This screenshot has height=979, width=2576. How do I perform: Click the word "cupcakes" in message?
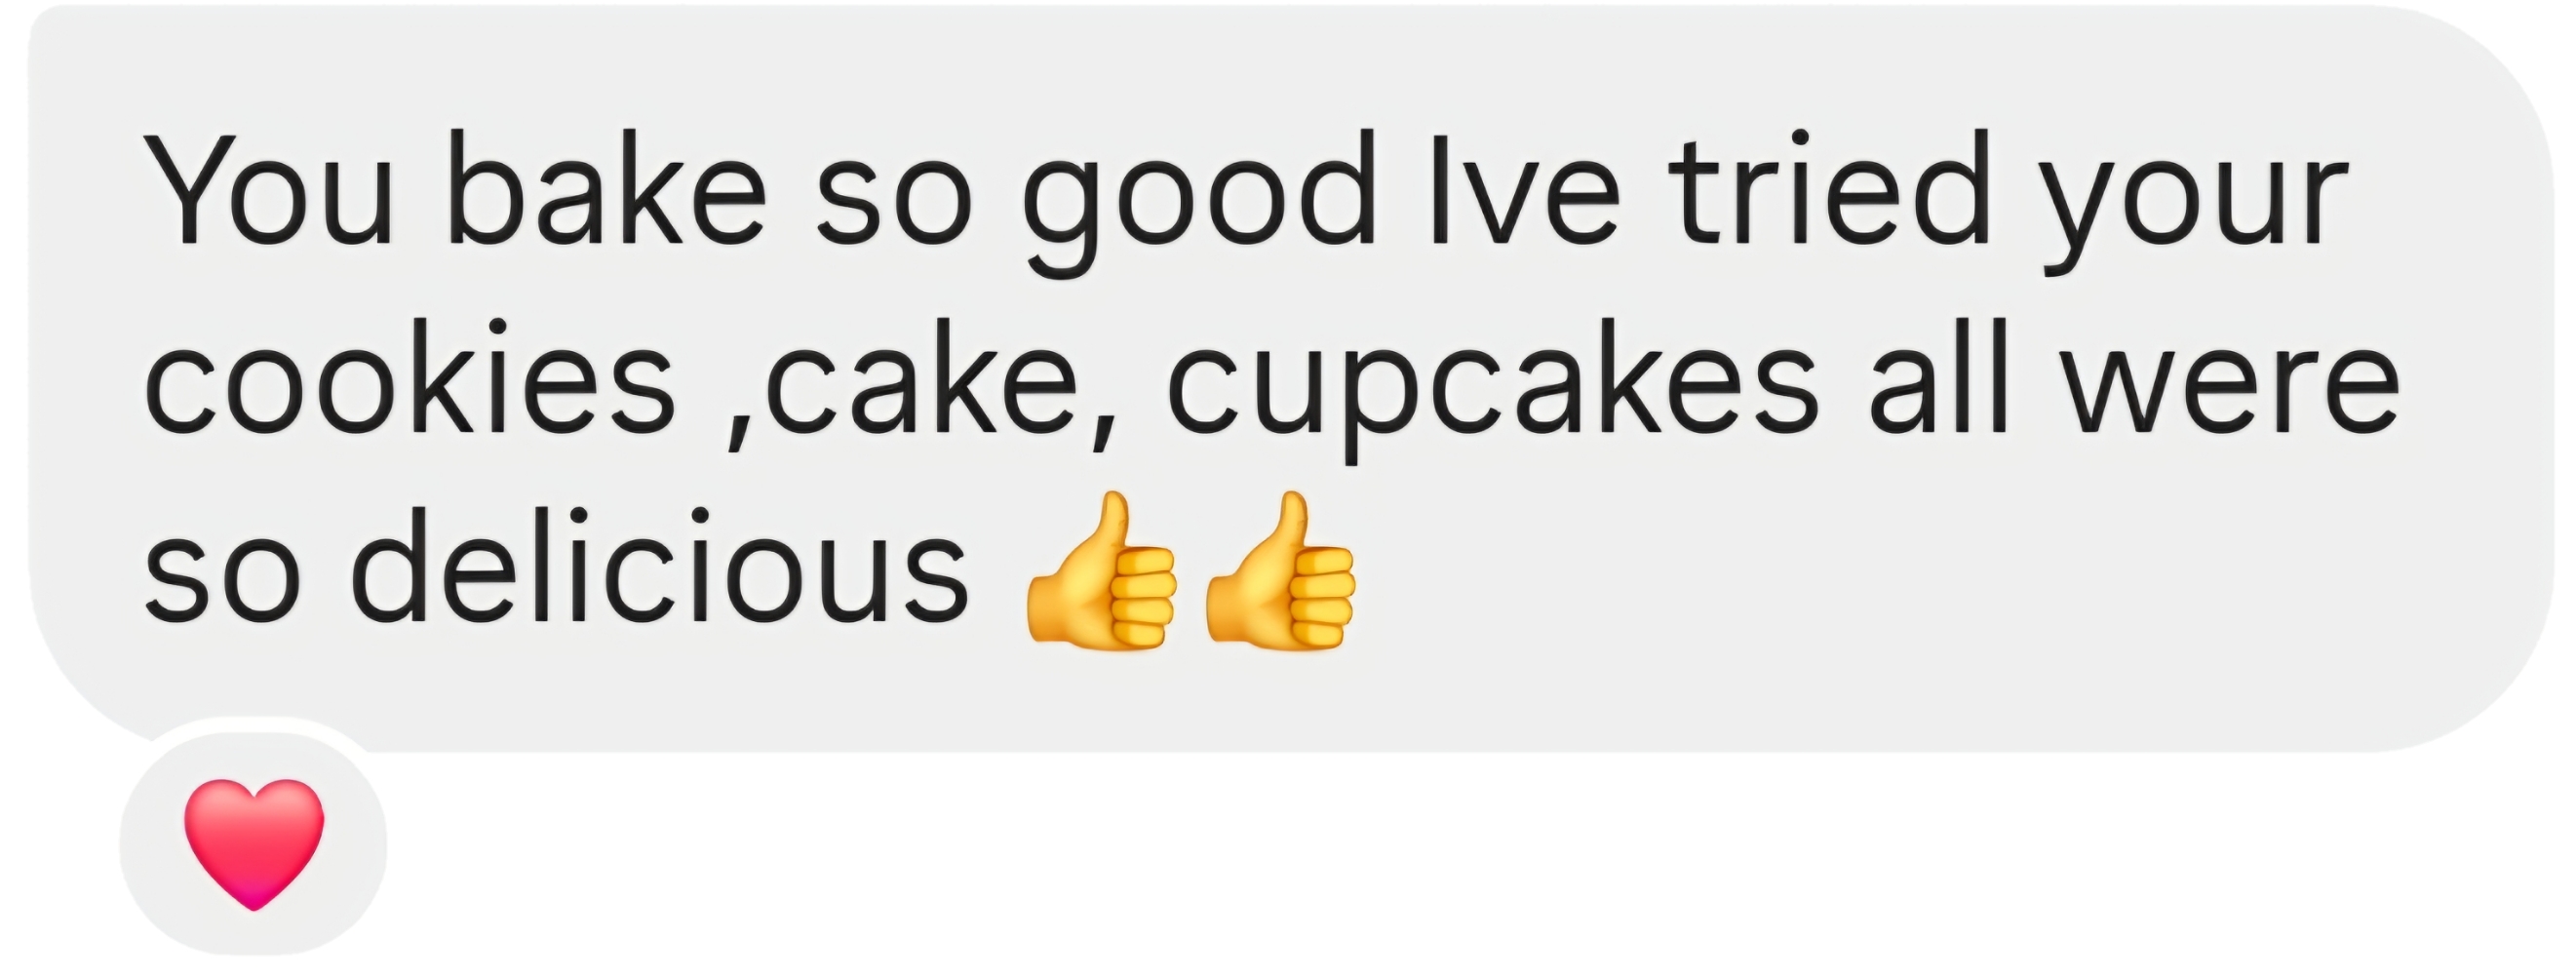pos(1492,391)
